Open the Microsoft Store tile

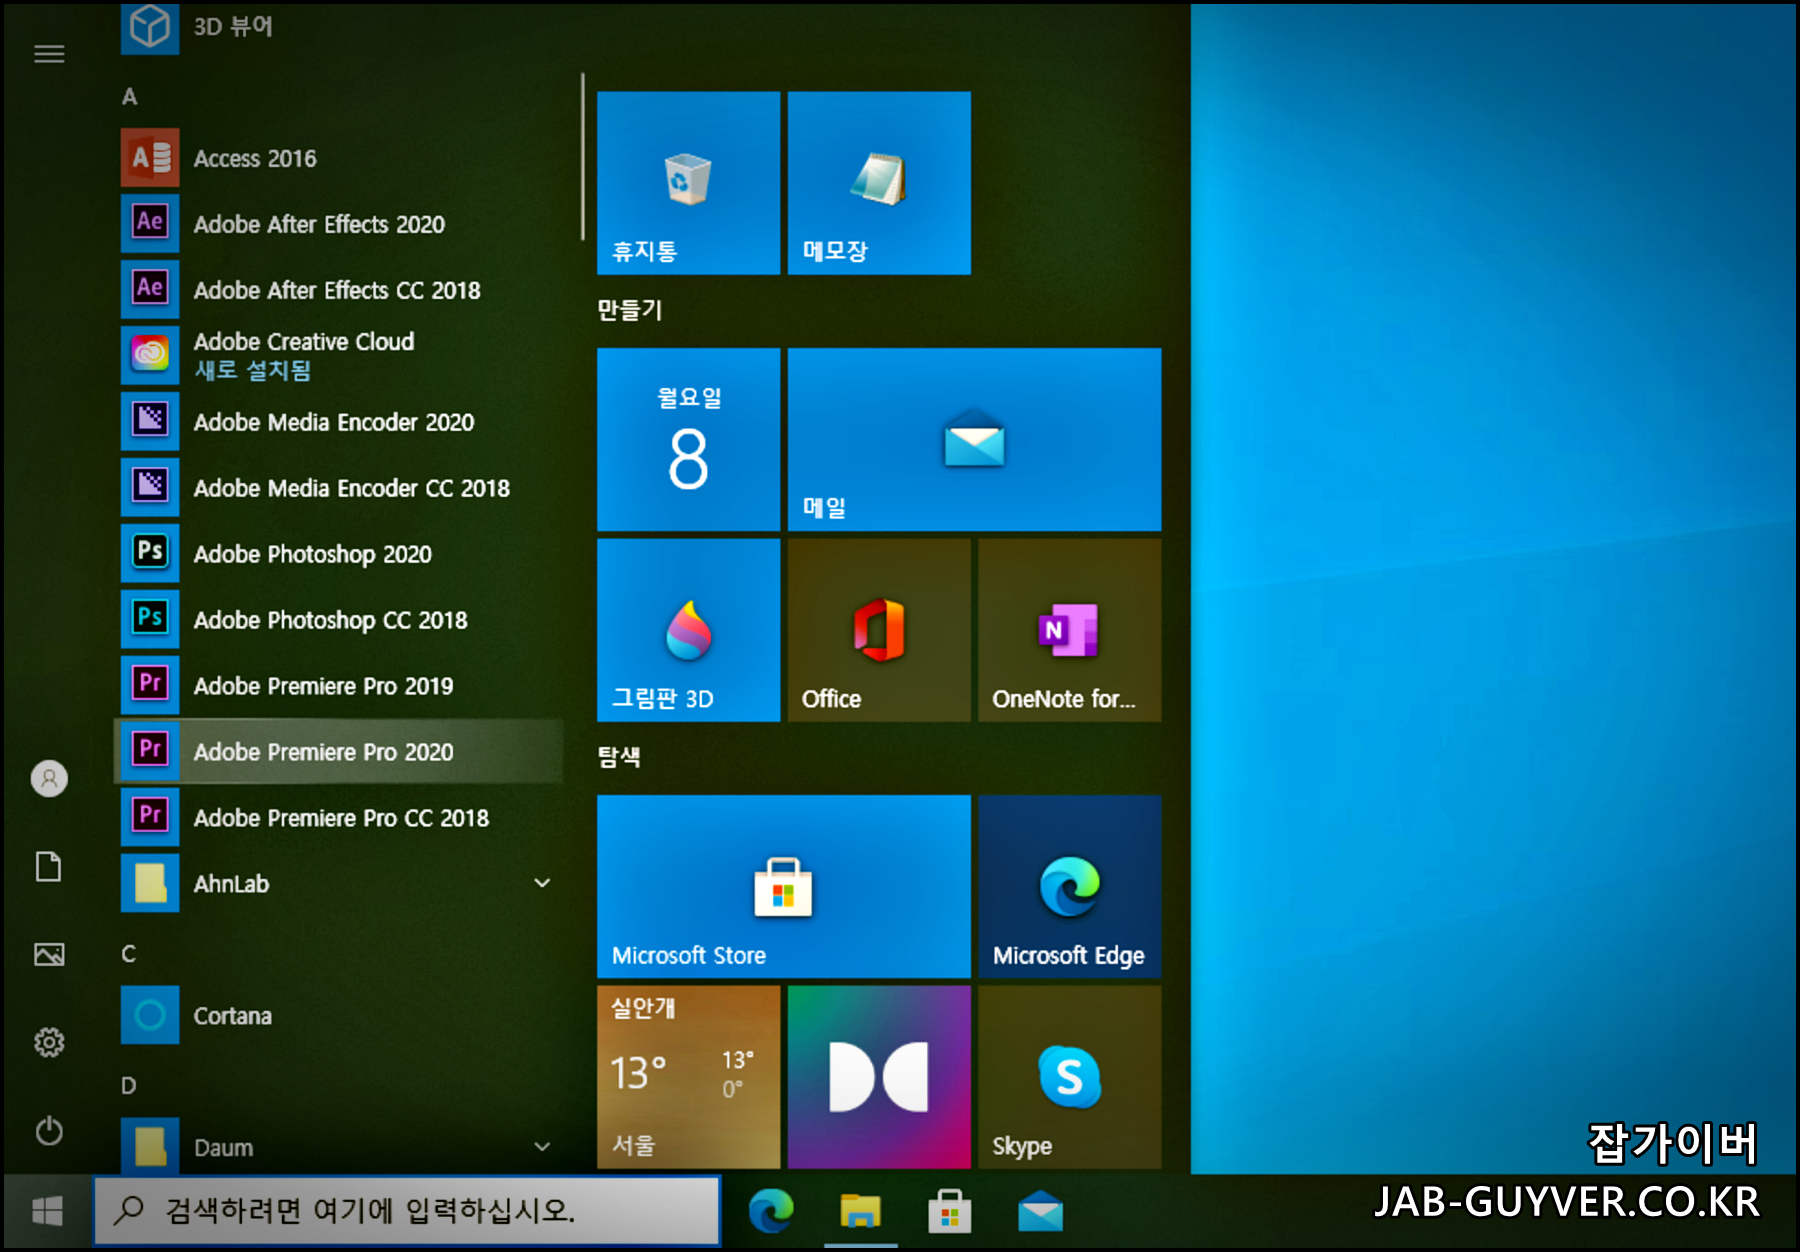coord(784,886)
